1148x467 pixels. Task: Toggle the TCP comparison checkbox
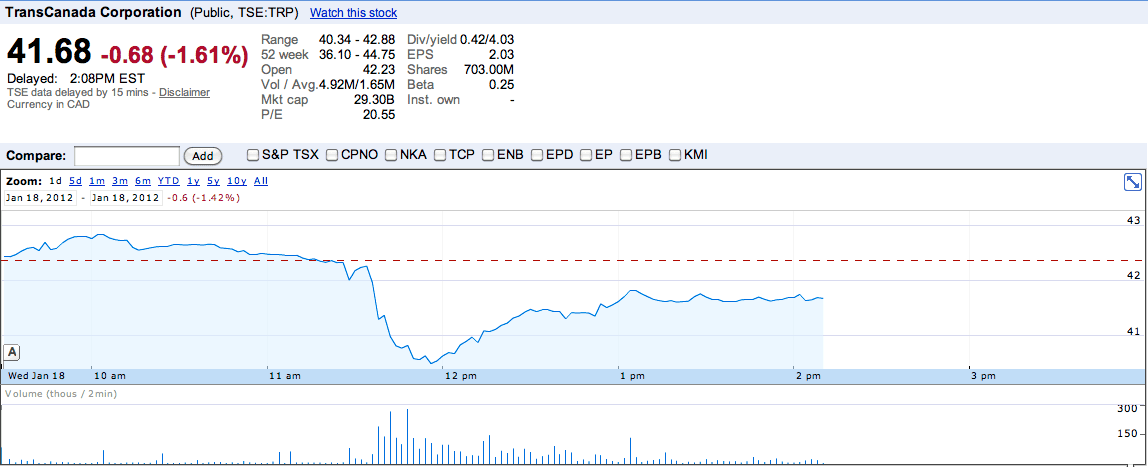coord(440,155)
